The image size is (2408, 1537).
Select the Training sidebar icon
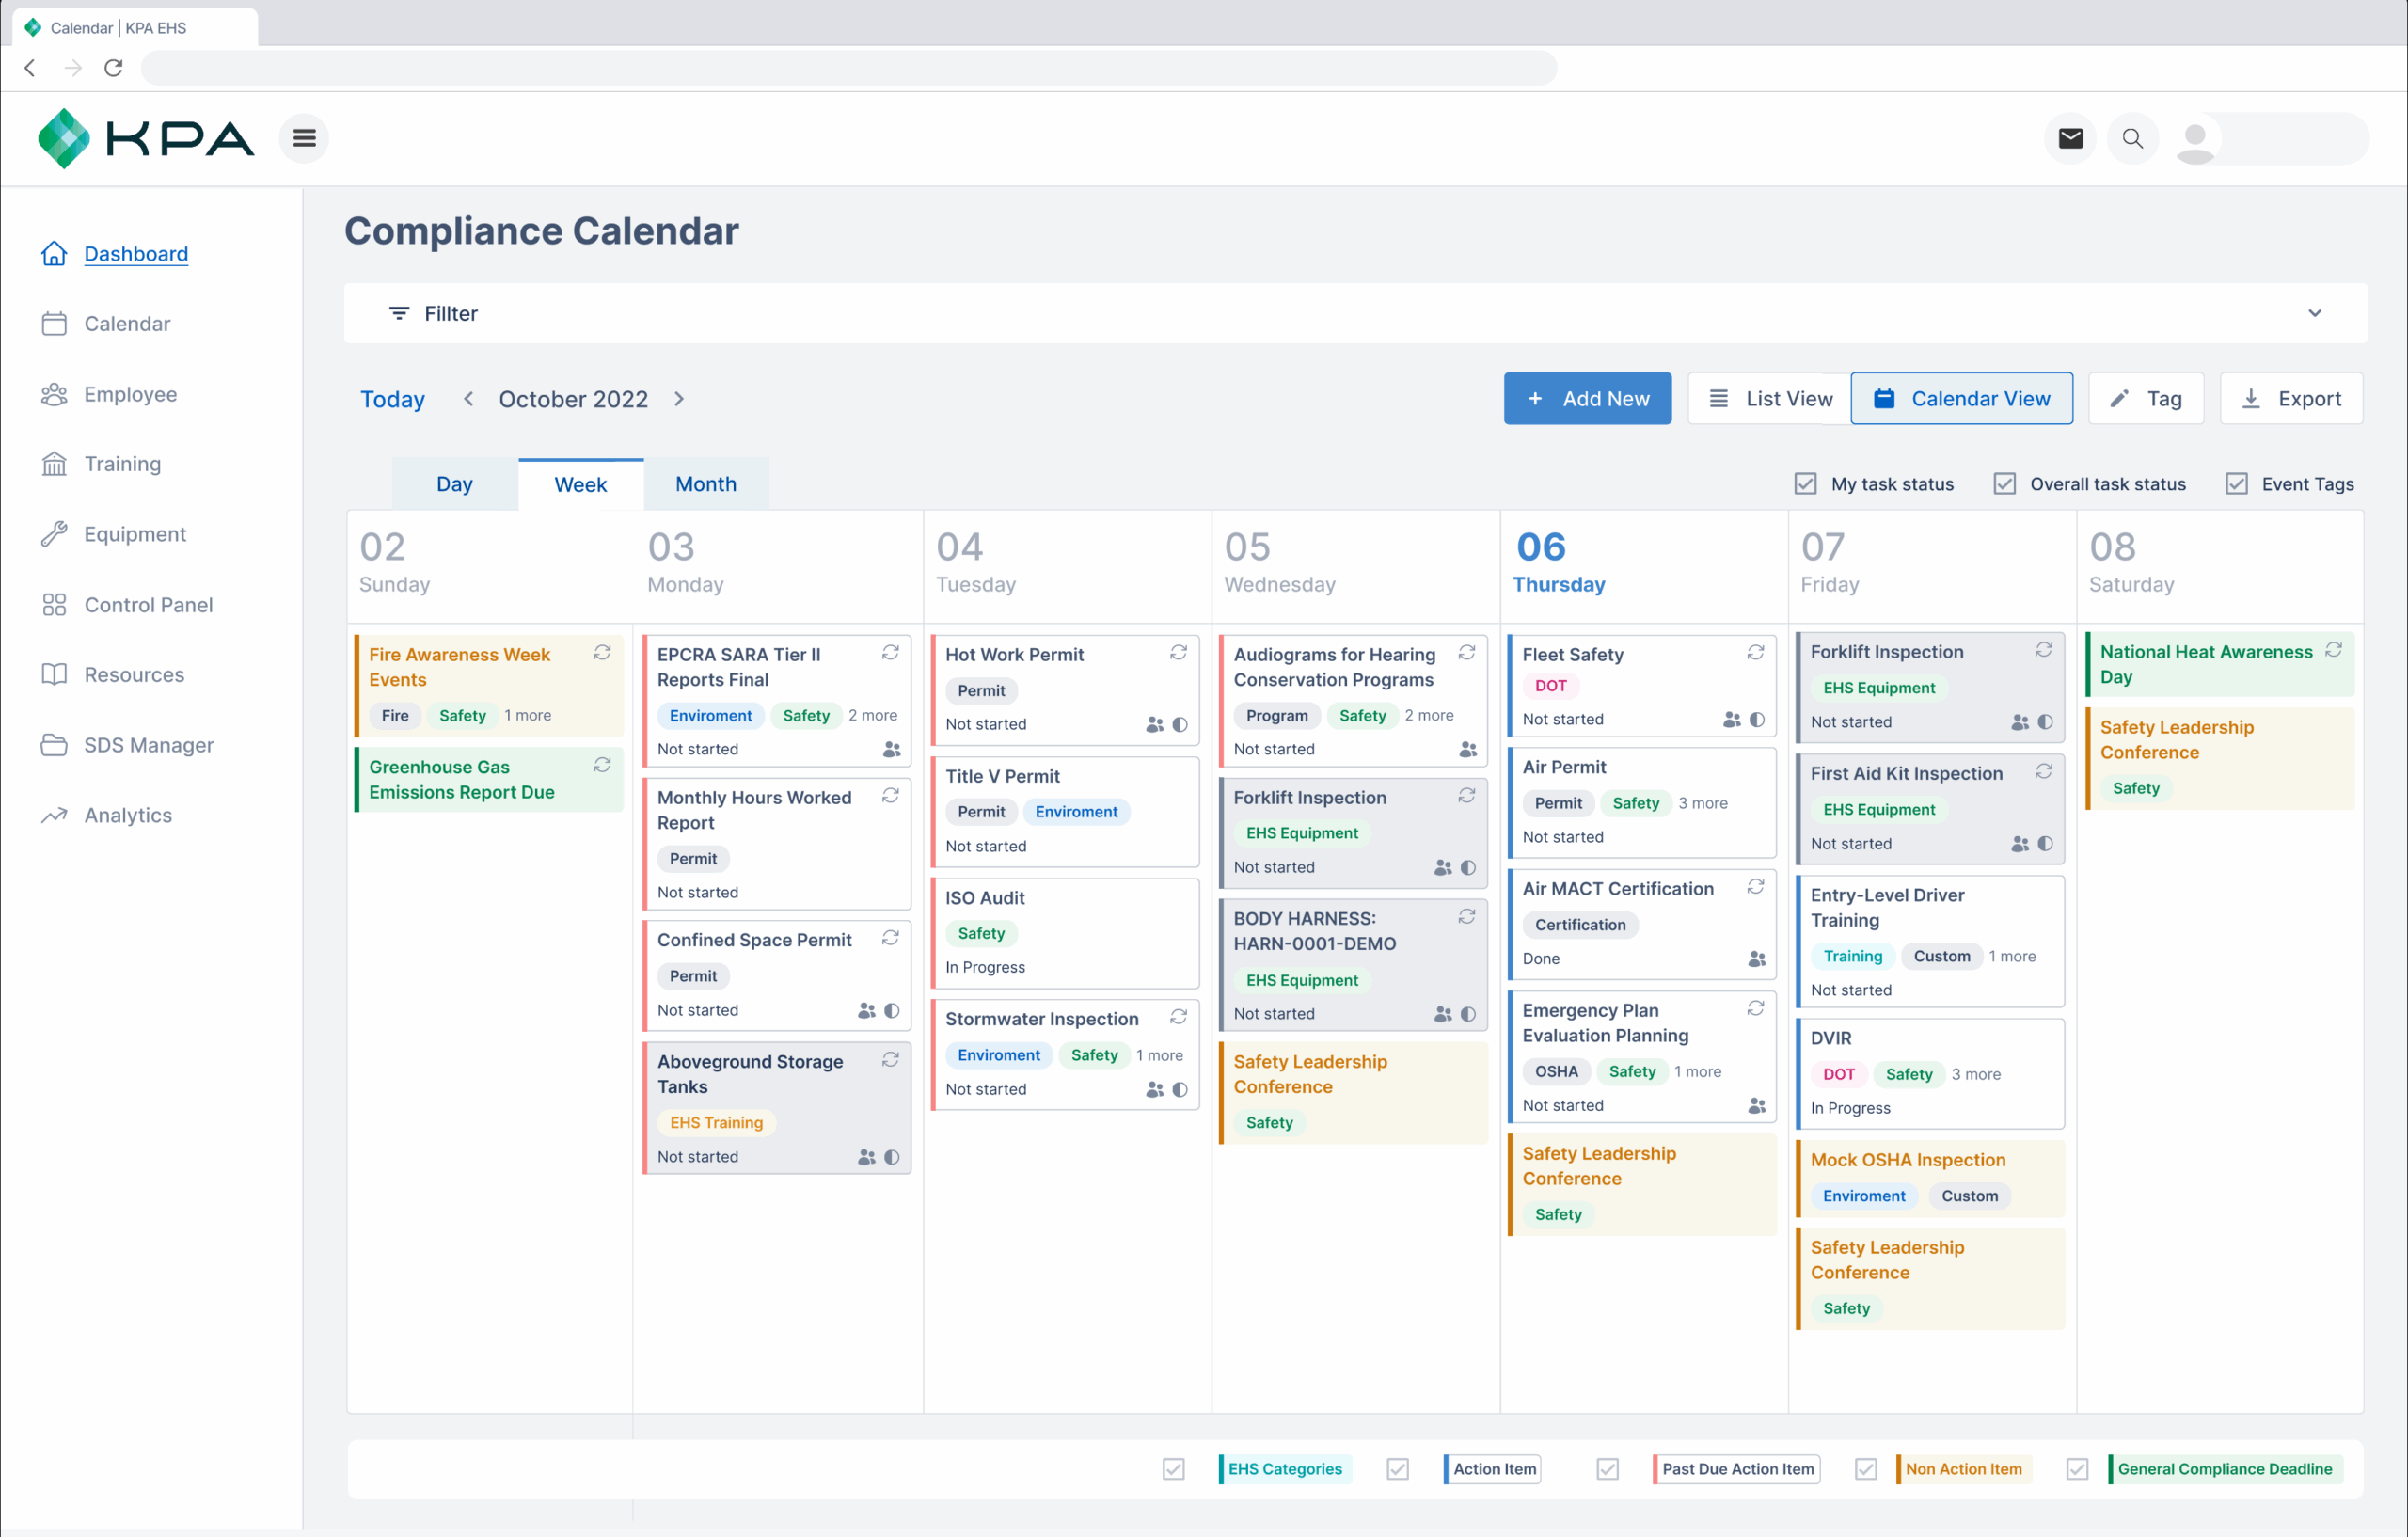pos(55,463)
